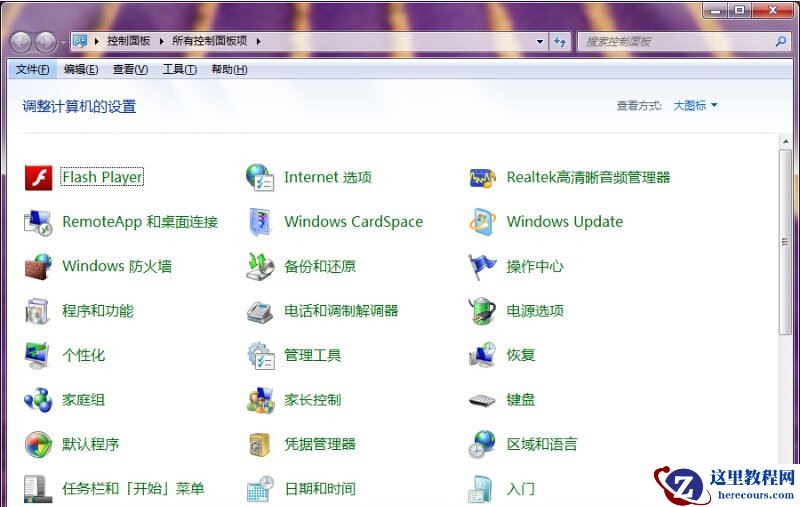Open the Windows CardSpace icon
This screenshot has height=507, width=800.
(x=260, y=222)
